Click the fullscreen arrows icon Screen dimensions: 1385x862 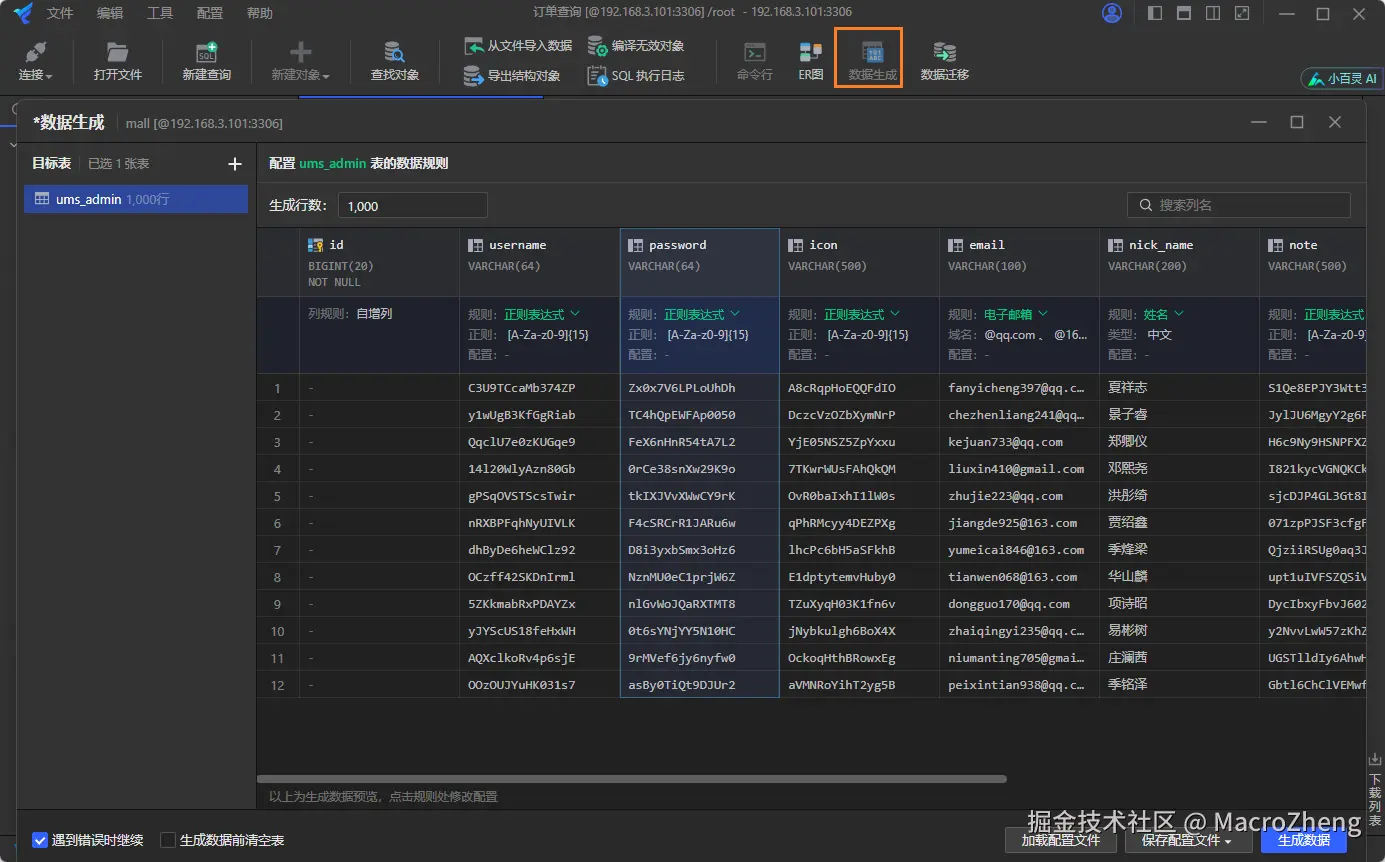1242,13
